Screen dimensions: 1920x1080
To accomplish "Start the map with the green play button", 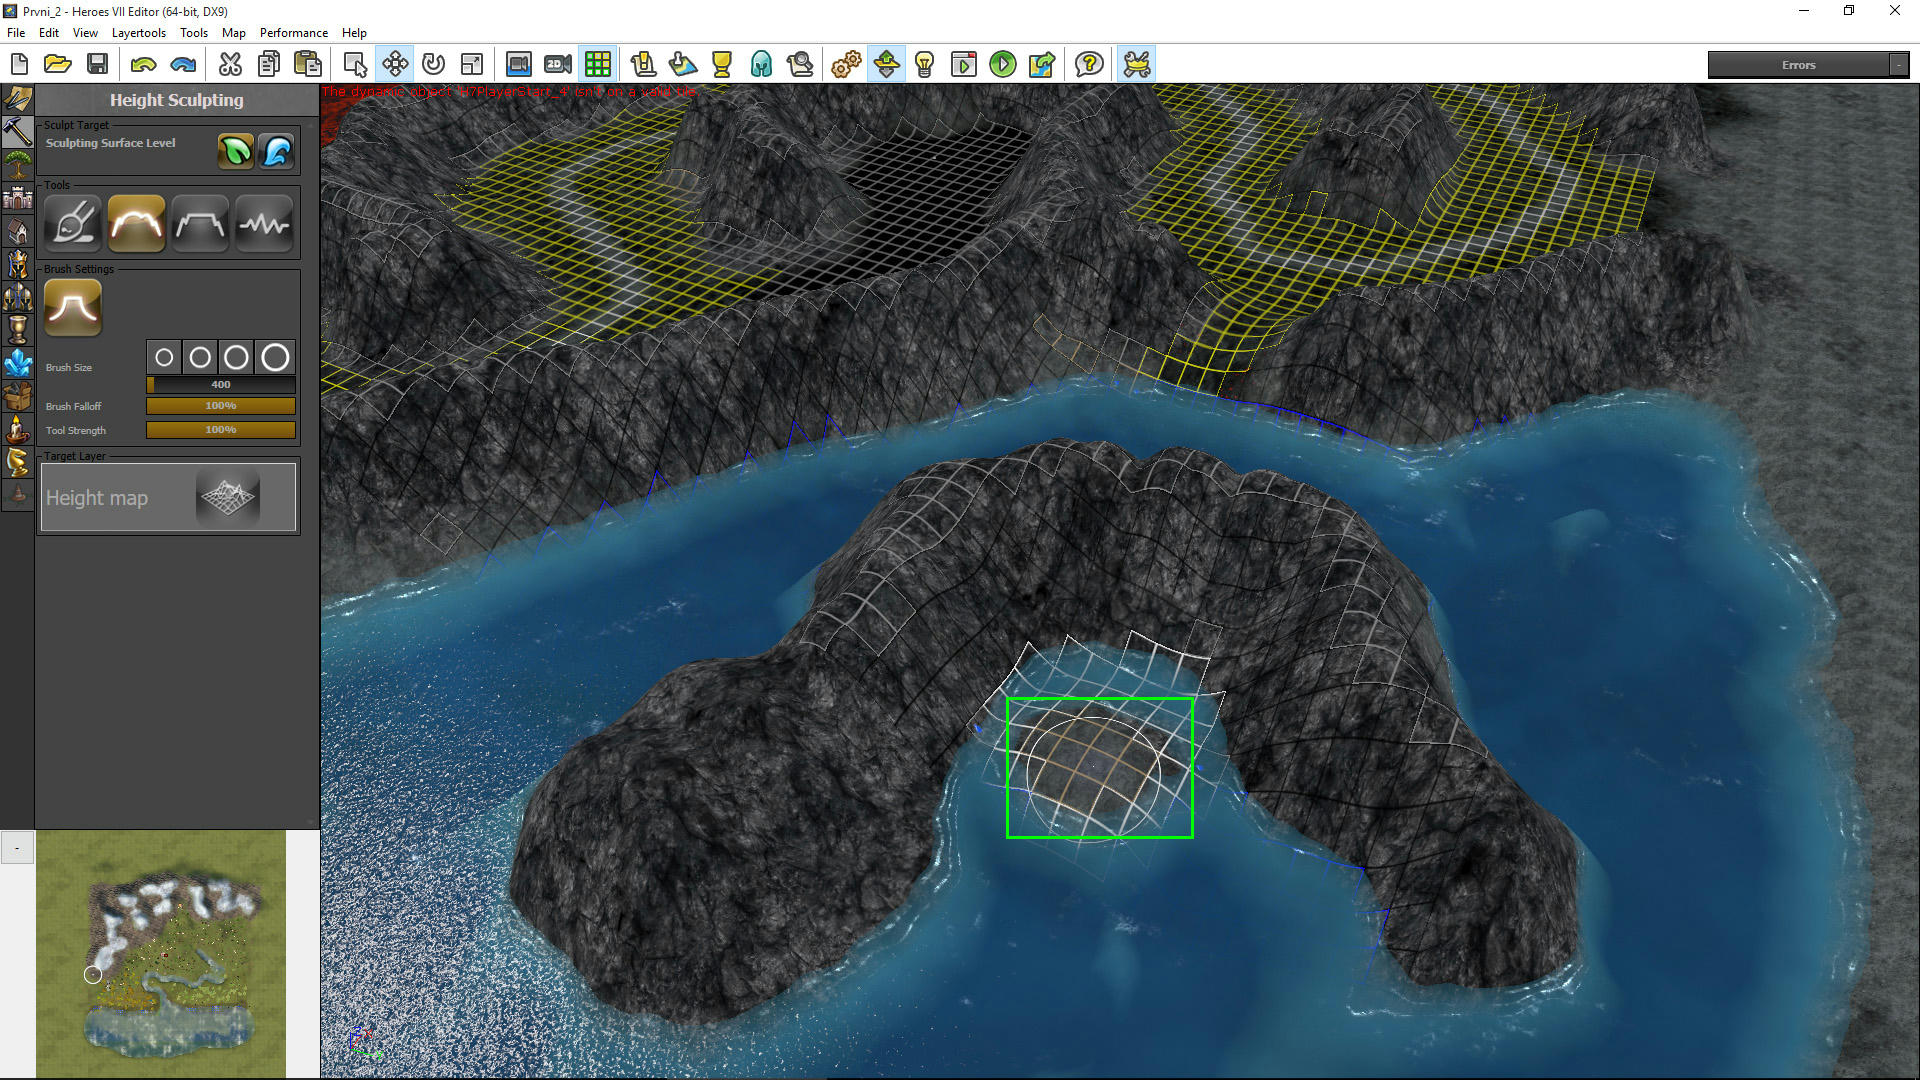I will pos(1003,65).
